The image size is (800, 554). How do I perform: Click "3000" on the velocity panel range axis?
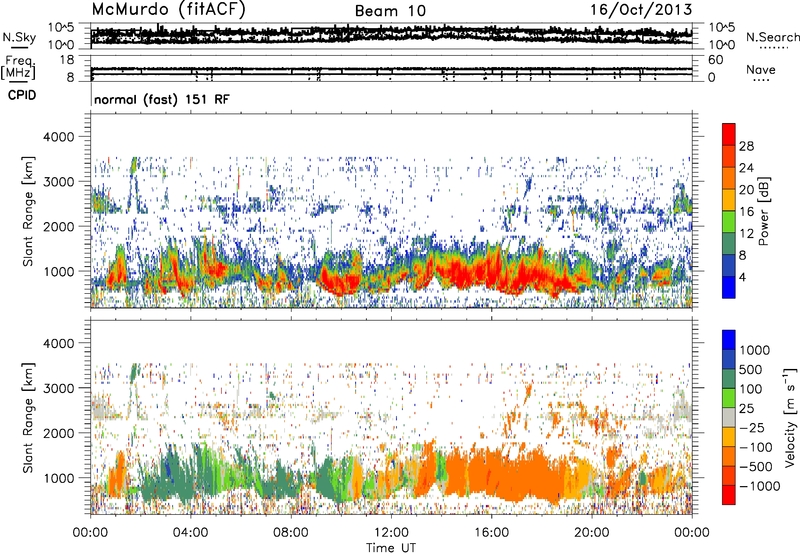[x=60, y=388]
